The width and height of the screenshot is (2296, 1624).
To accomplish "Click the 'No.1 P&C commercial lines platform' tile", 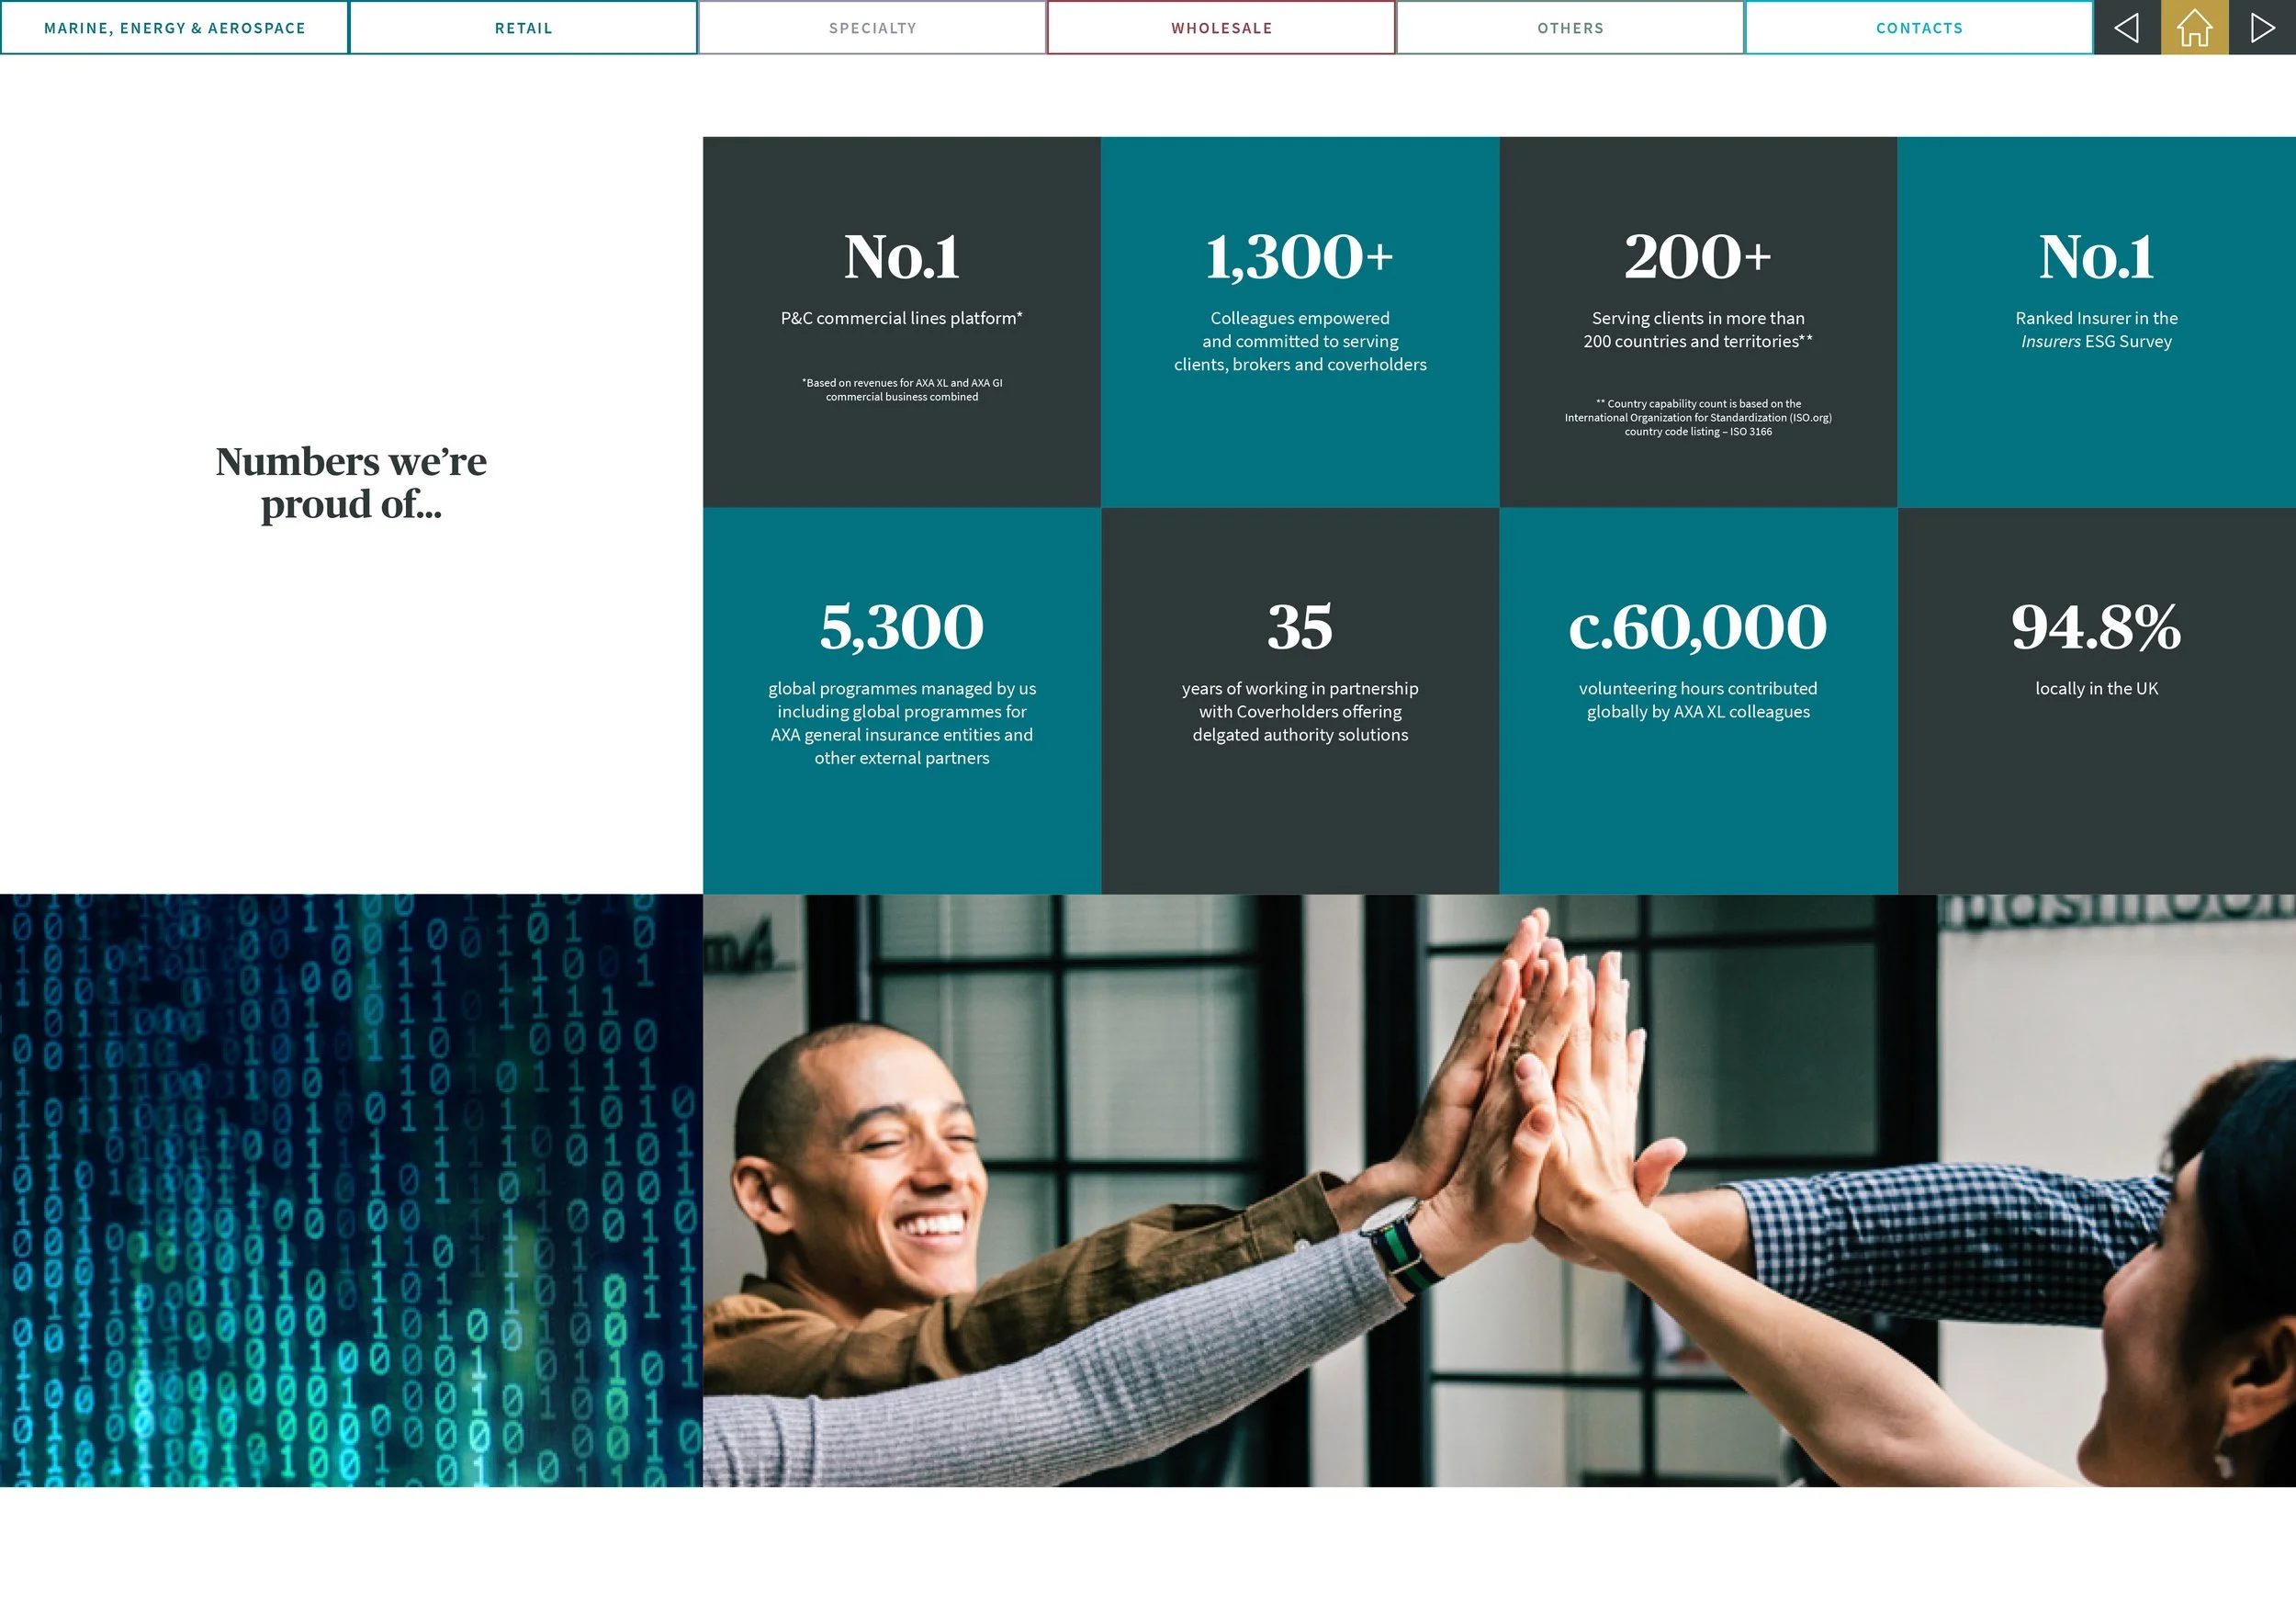I will [901, 320].
